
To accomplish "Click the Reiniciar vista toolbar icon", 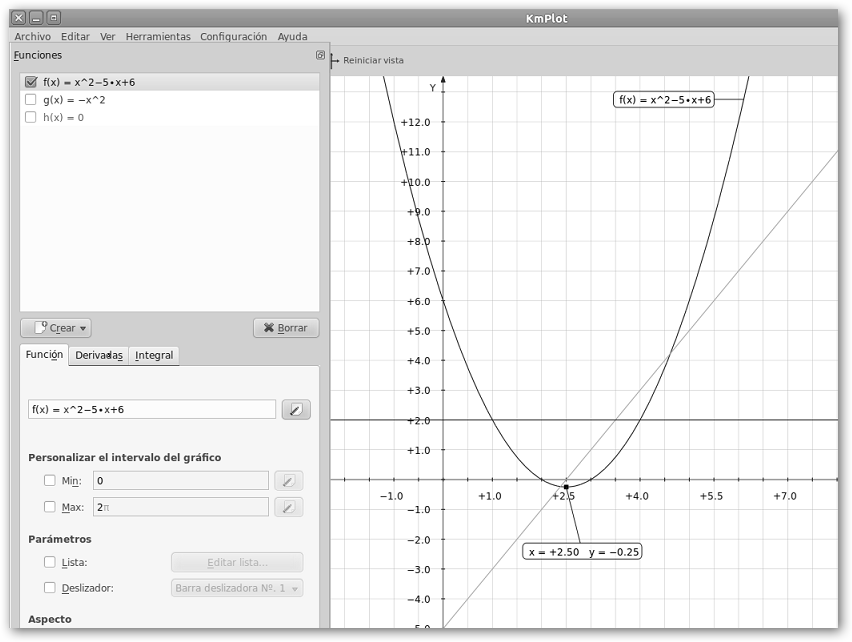I will tap(335, 61).
